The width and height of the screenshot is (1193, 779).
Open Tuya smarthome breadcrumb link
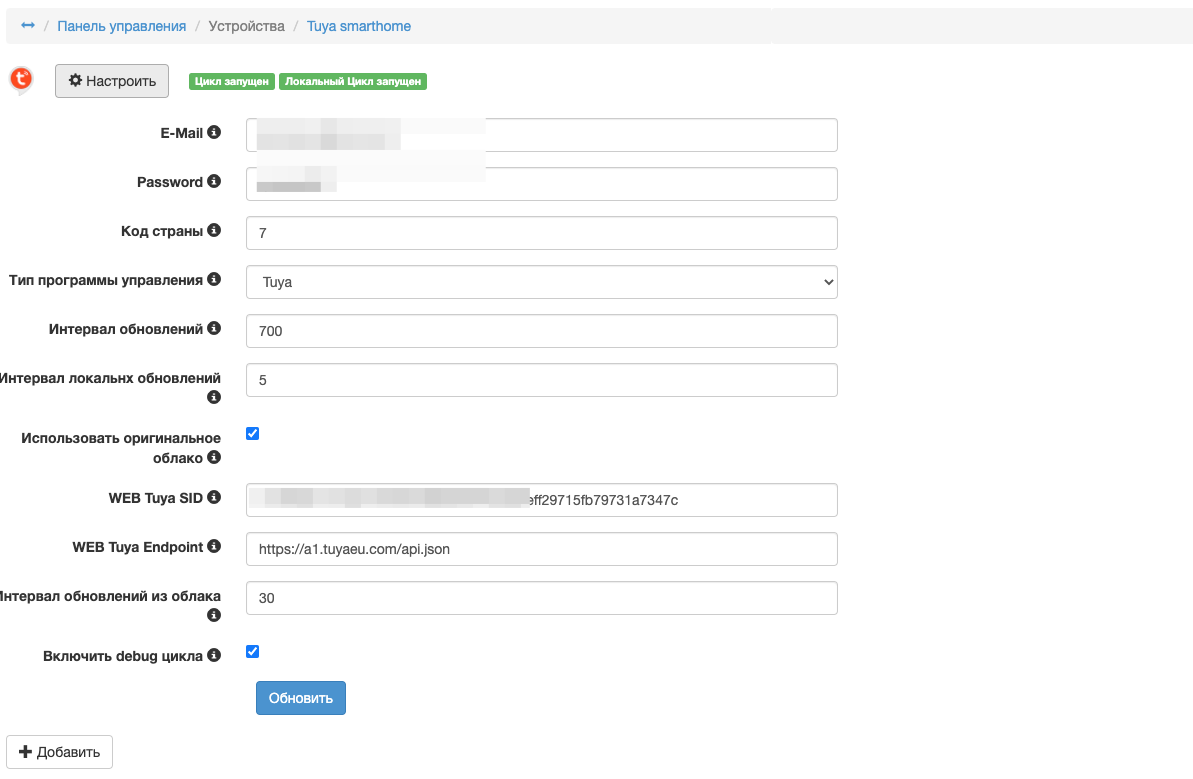(x=359, y=26)
